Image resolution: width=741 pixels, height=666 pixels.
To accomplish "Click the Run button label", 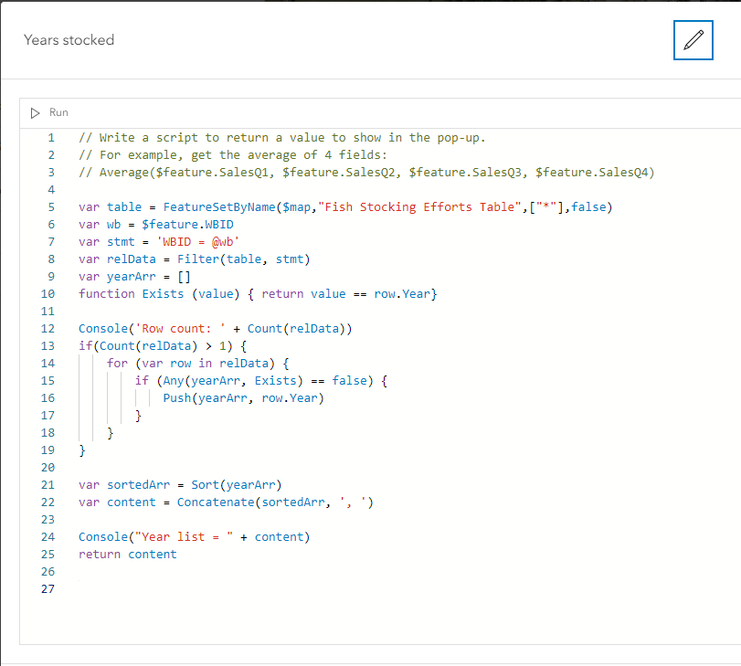I will (x=59, y=112).
